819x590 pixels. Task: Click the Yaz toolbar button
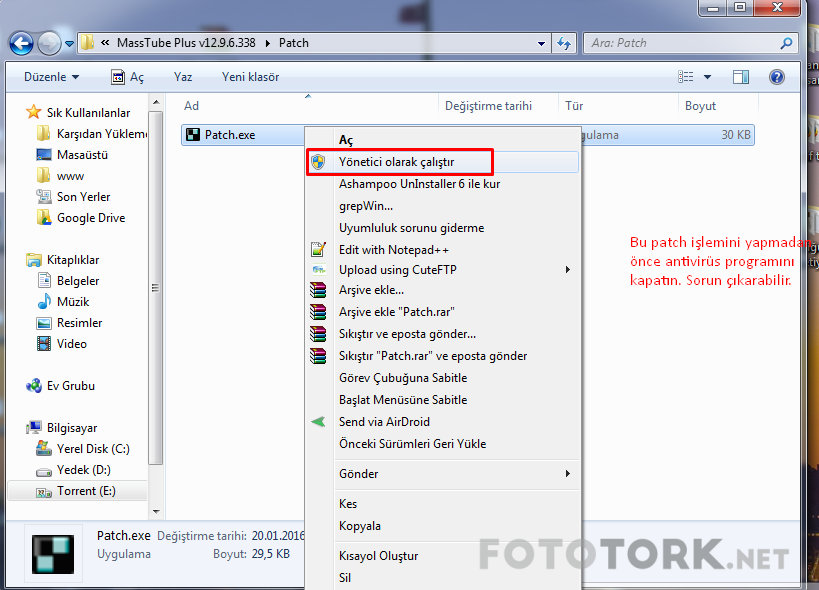(183, 77)
